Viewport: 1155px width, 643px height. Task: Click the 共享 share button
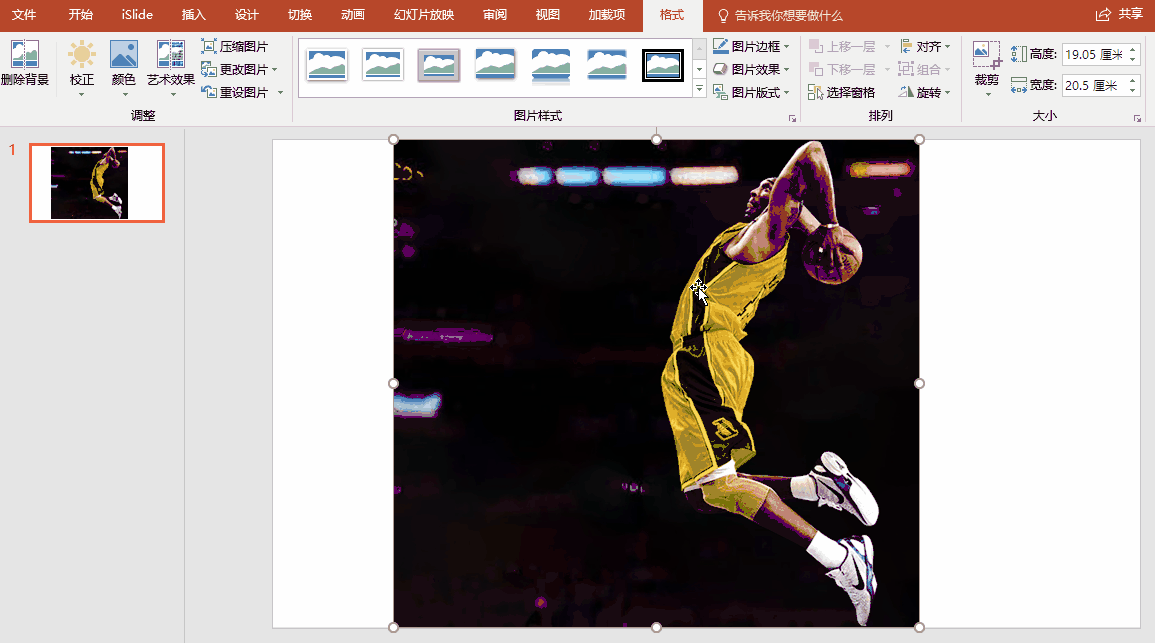pyautogui.click(x=1120, y=15)
